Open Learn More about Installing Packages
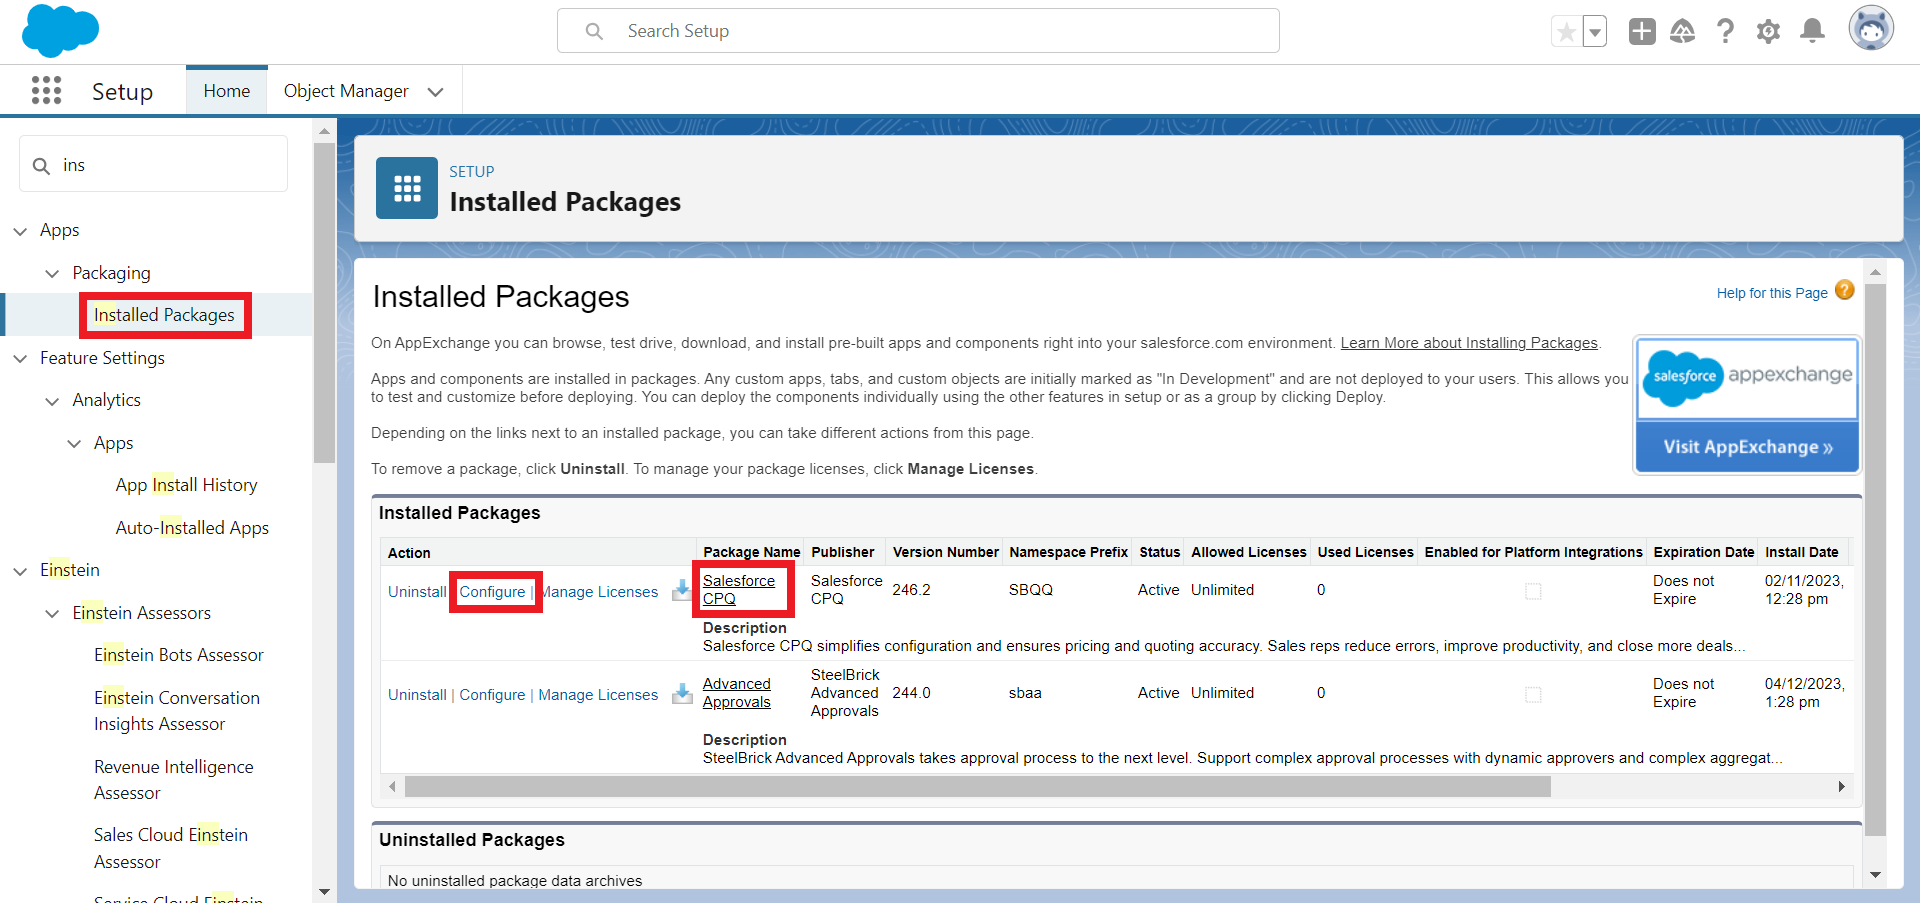This screenshot has height=903, width=1920. pos(1469,343)
